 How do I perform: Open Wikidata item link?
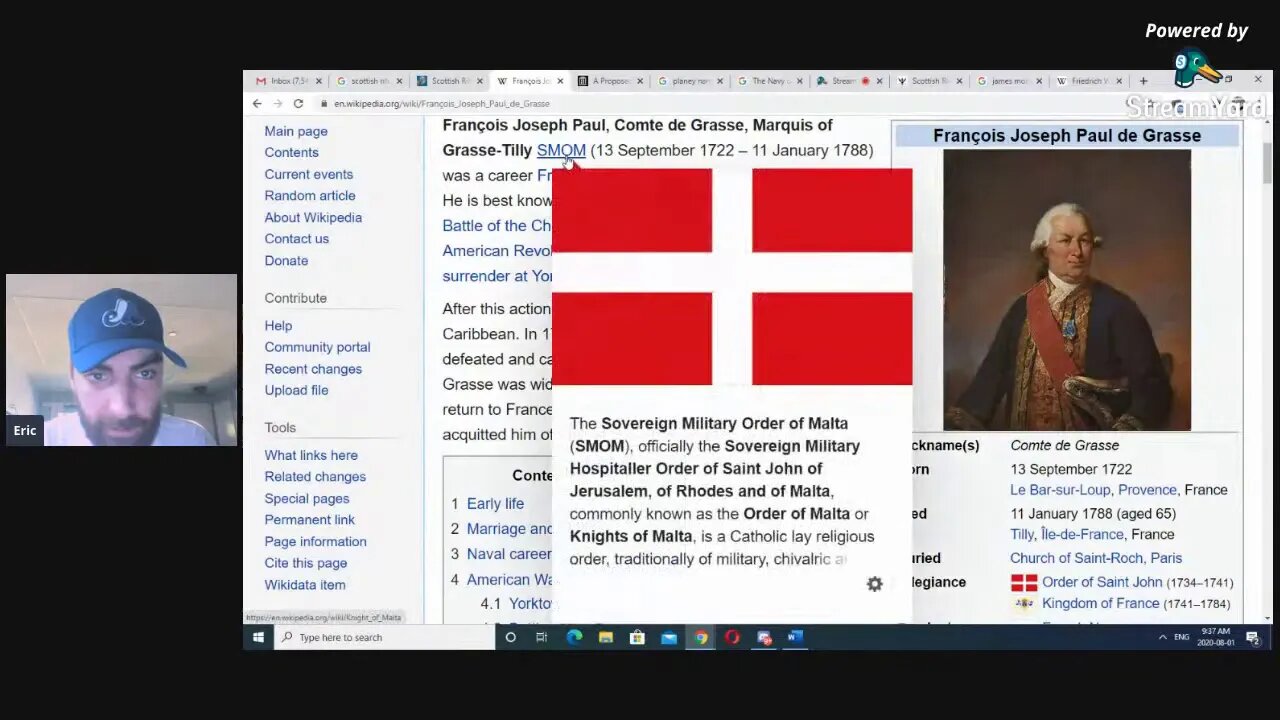tap(305, 585)
